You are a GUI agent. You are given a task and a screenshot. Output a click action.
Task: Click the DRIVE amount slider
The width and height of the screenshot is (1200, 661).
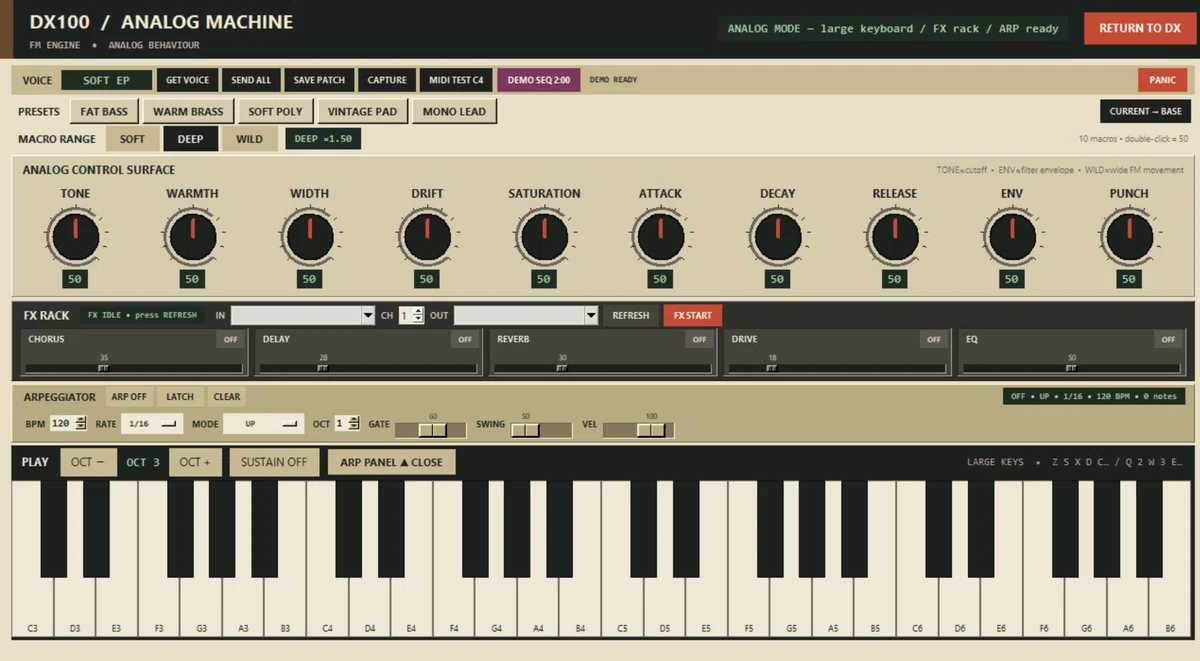pyautogui.click(x=837, y=368)
